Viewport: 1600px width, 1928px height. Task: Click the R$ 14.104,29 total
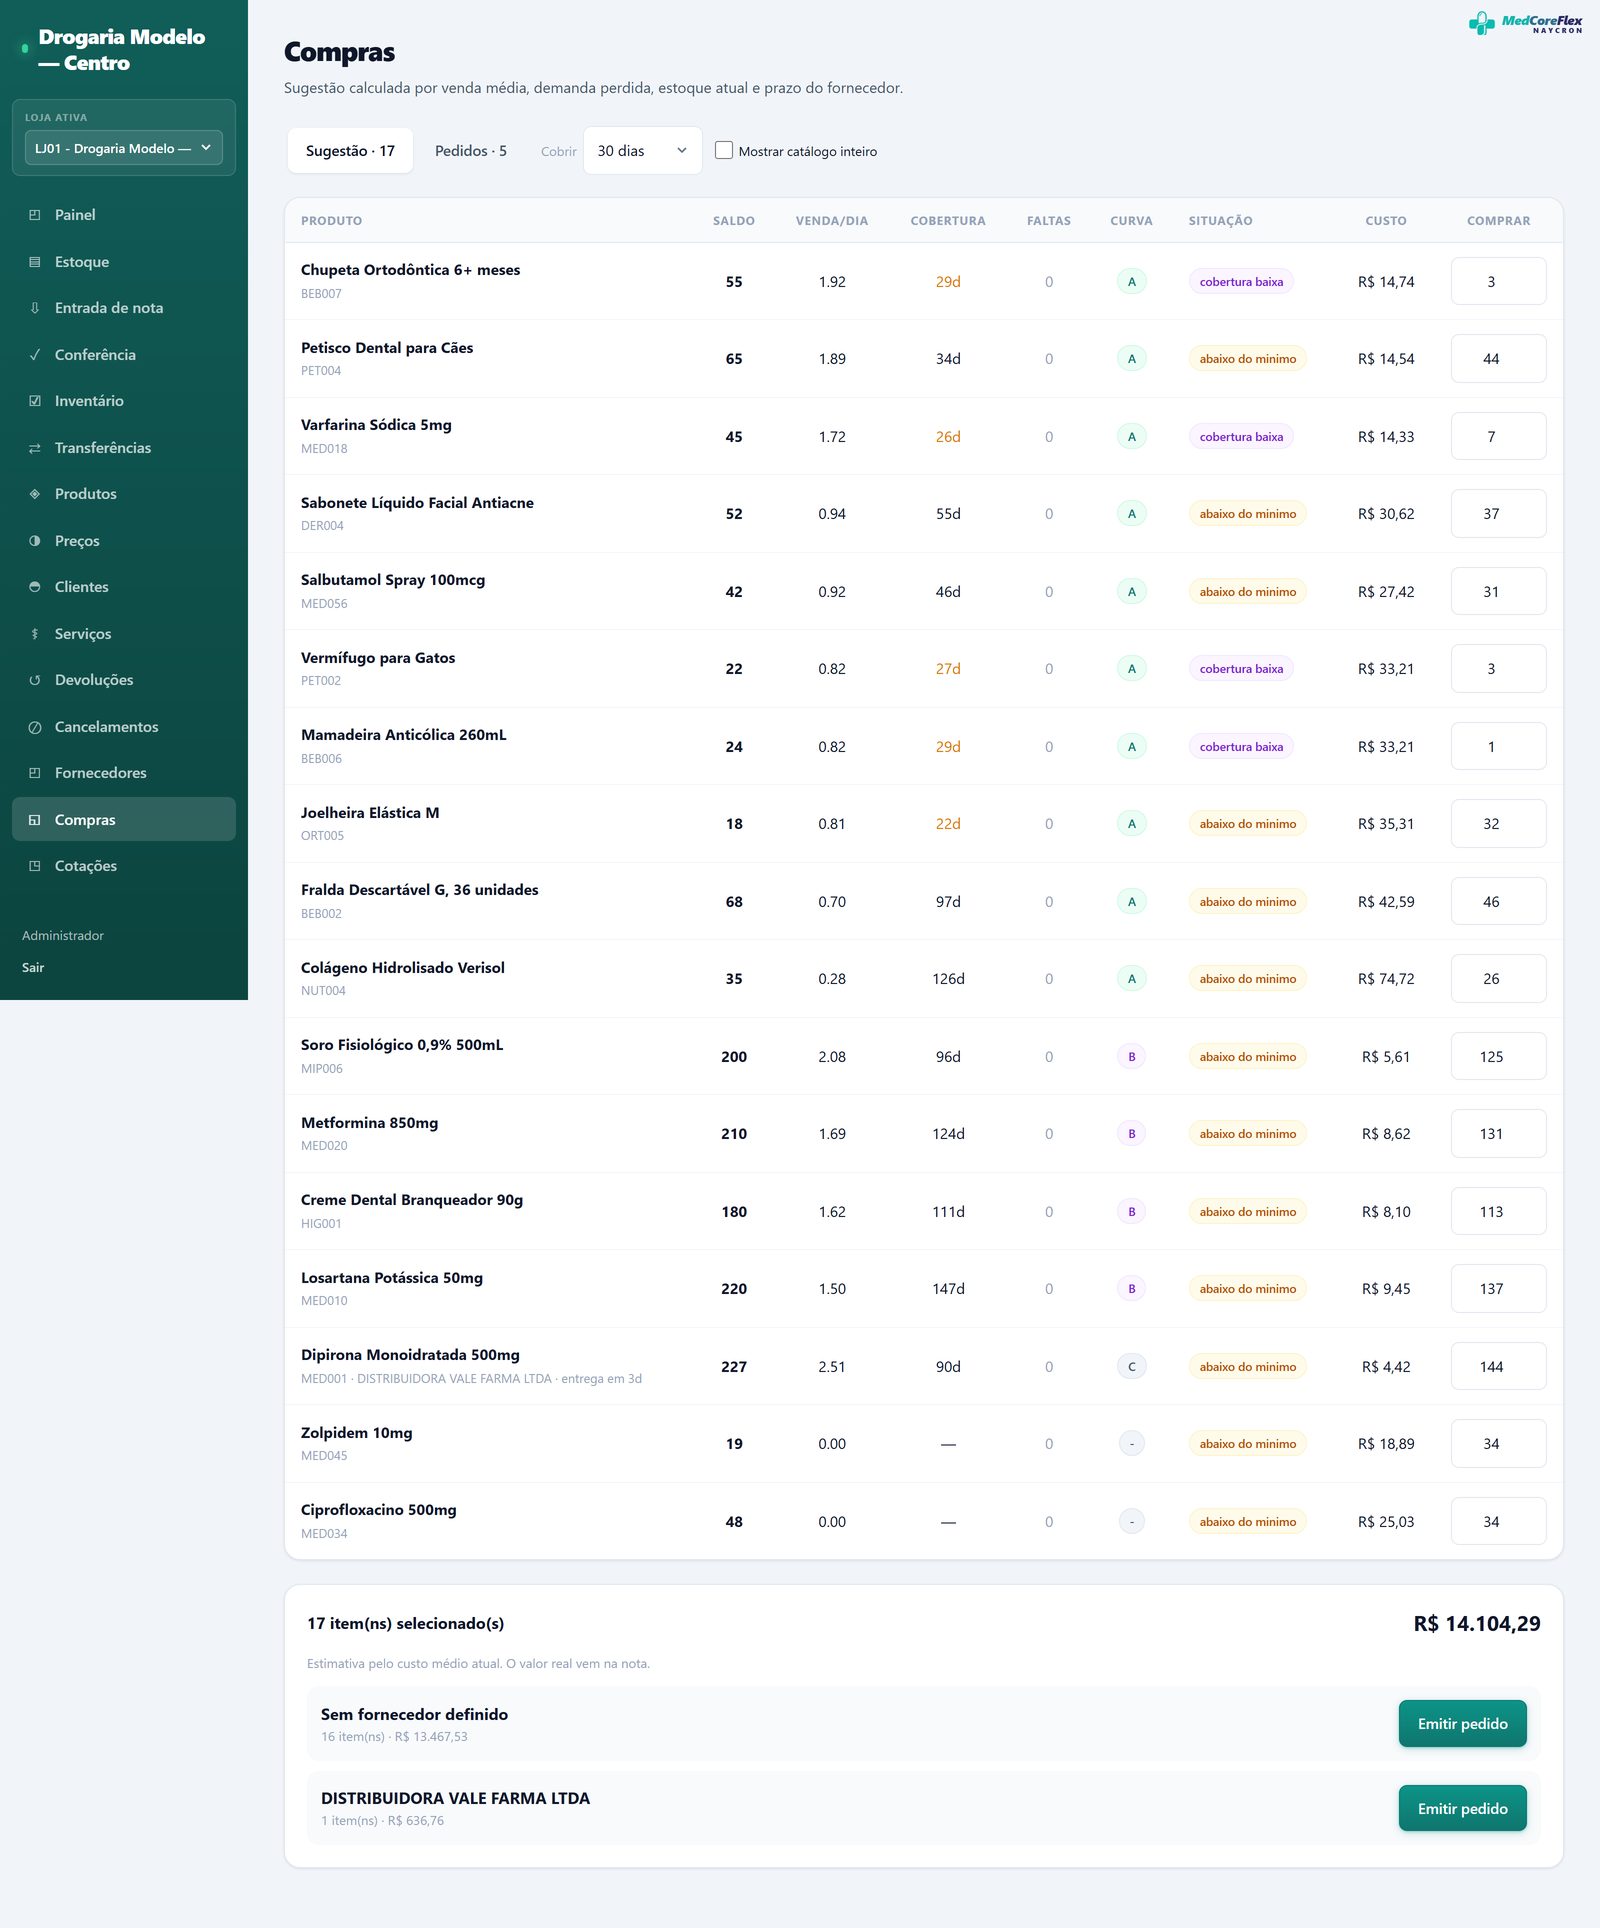(x=1476, y=1624)
